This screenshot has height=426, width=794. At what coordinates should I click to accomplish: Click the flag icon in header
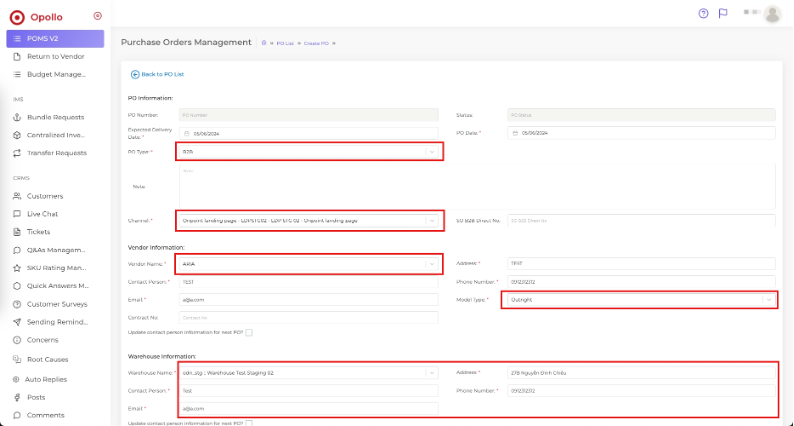coord(723,13)
